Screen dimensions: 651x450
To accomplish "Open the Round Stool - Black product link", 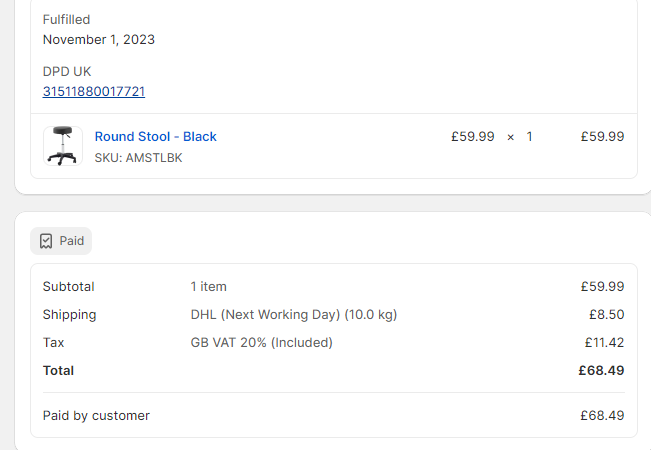I will pyautogui.click(x=155, y=137).
